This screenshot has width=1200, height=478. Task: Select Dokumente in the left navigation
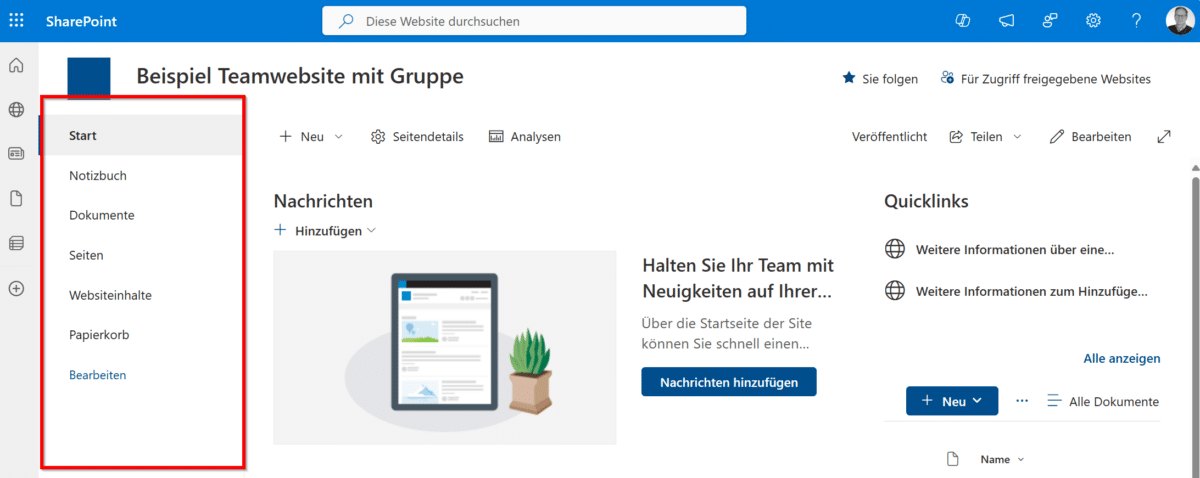(x=101, y=215)
